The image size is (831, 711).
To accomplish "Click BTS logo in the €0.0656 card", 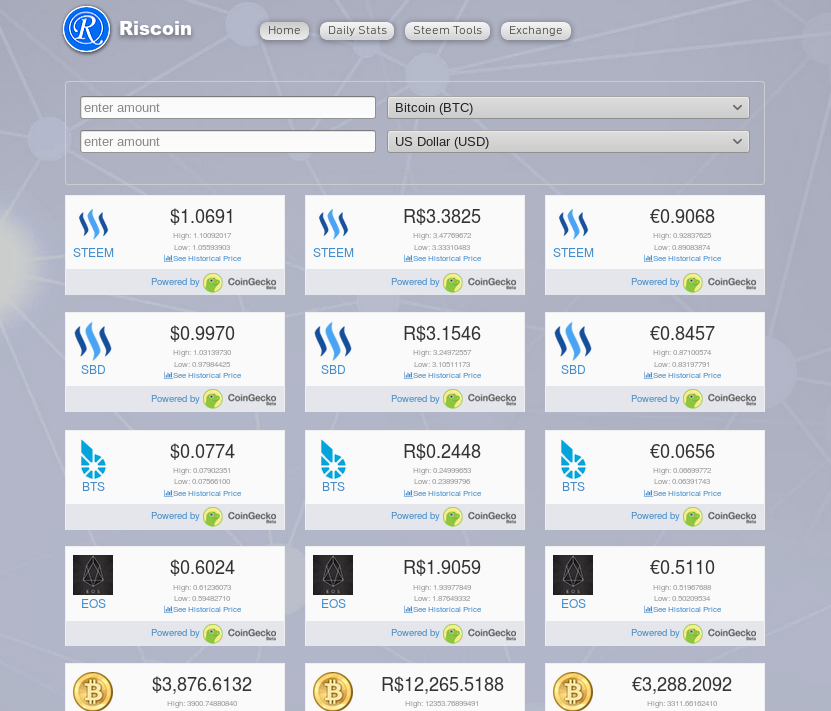I will pos(573,459).
